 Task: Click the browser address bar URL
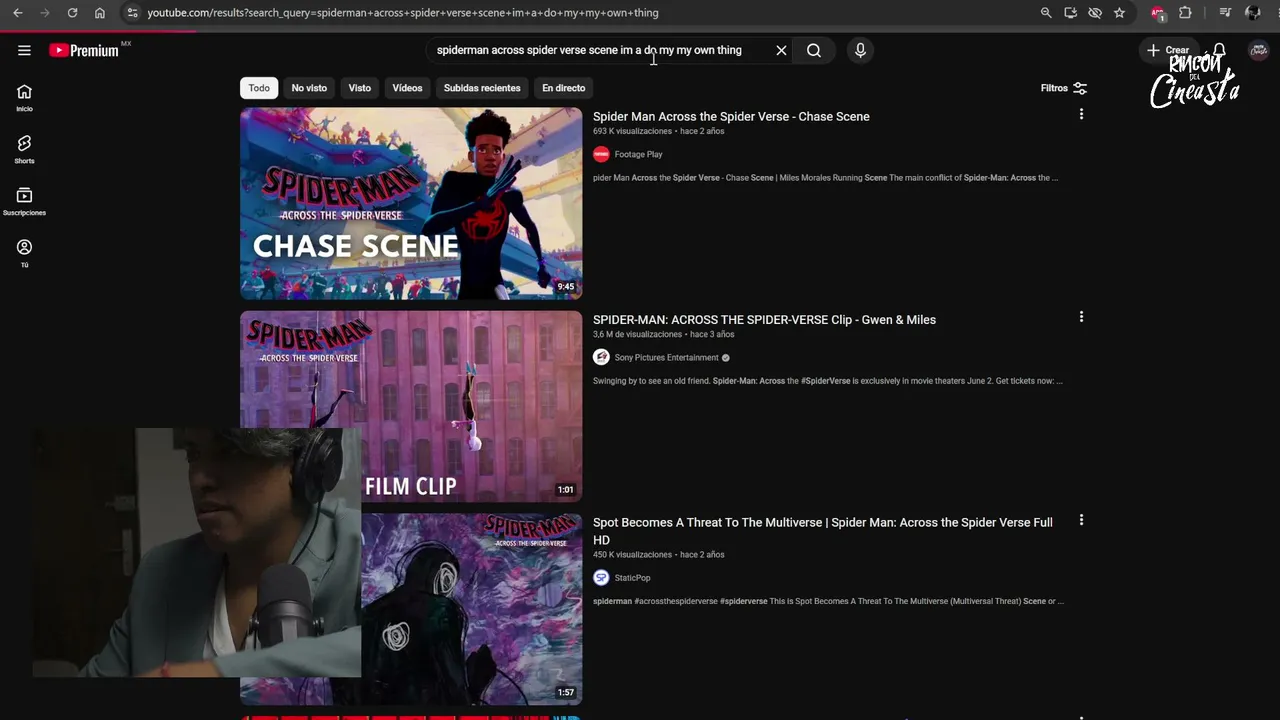point(402,13)
